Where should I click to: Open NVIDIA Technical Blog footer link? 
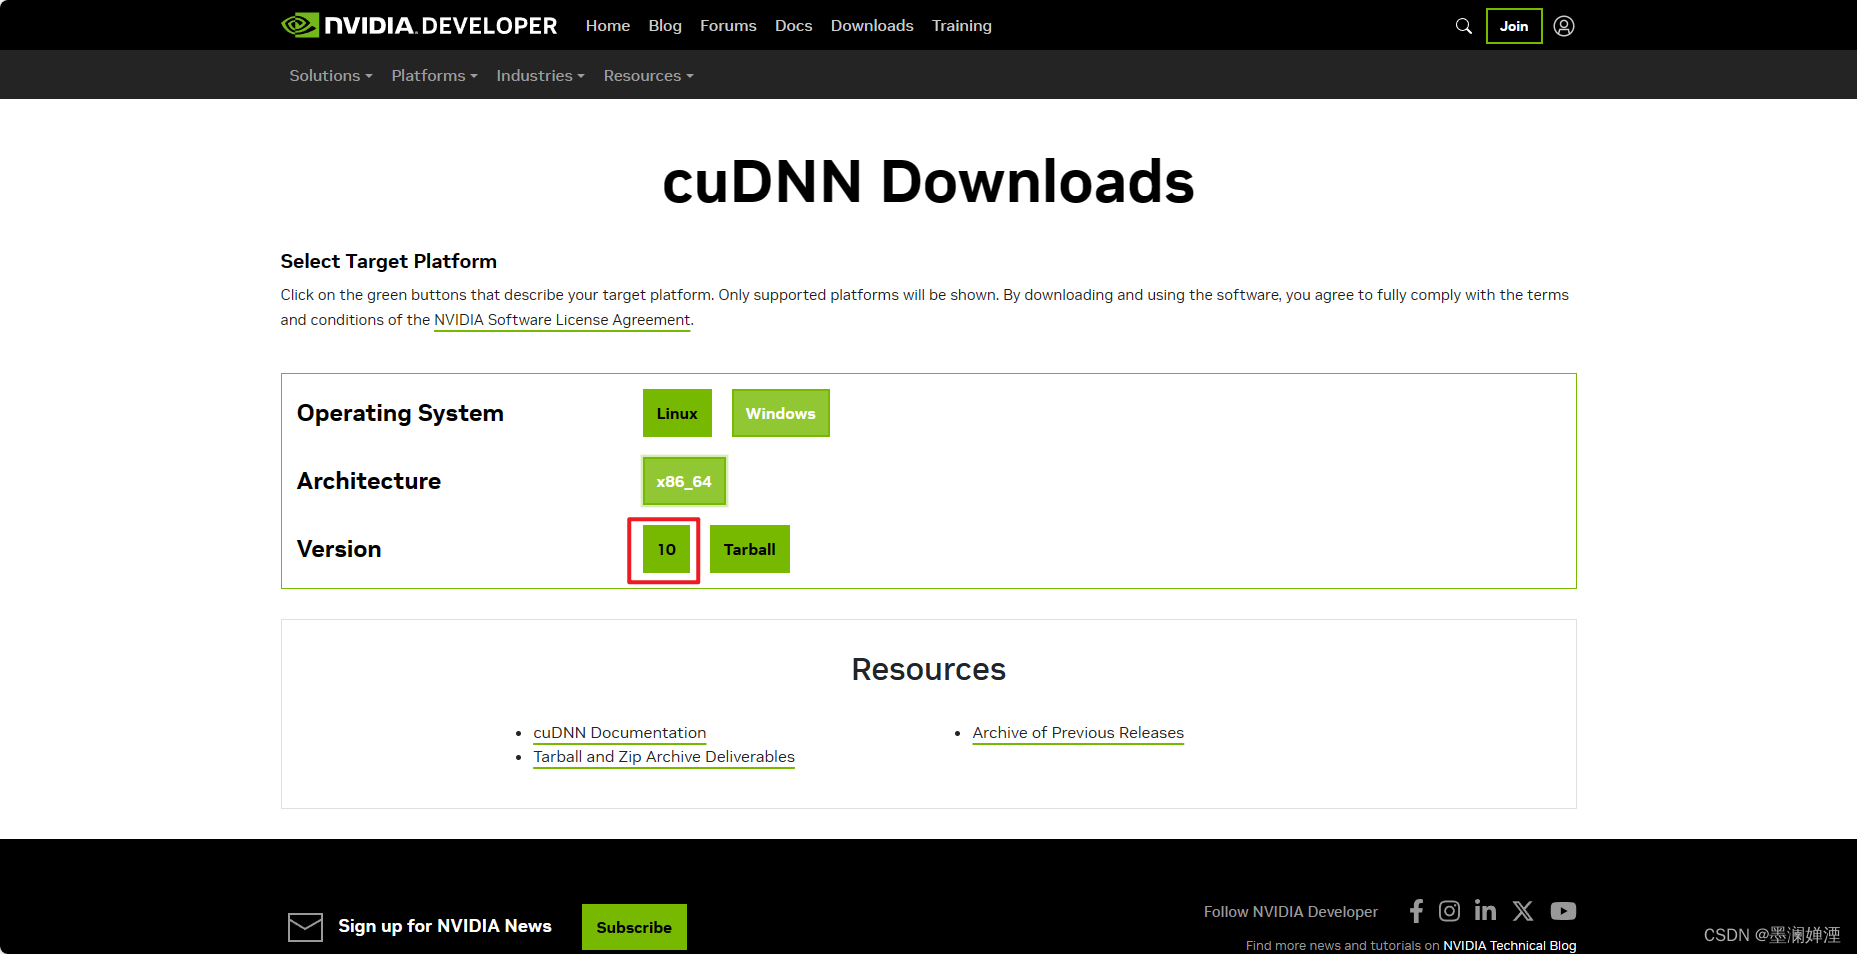(1510, 945)
